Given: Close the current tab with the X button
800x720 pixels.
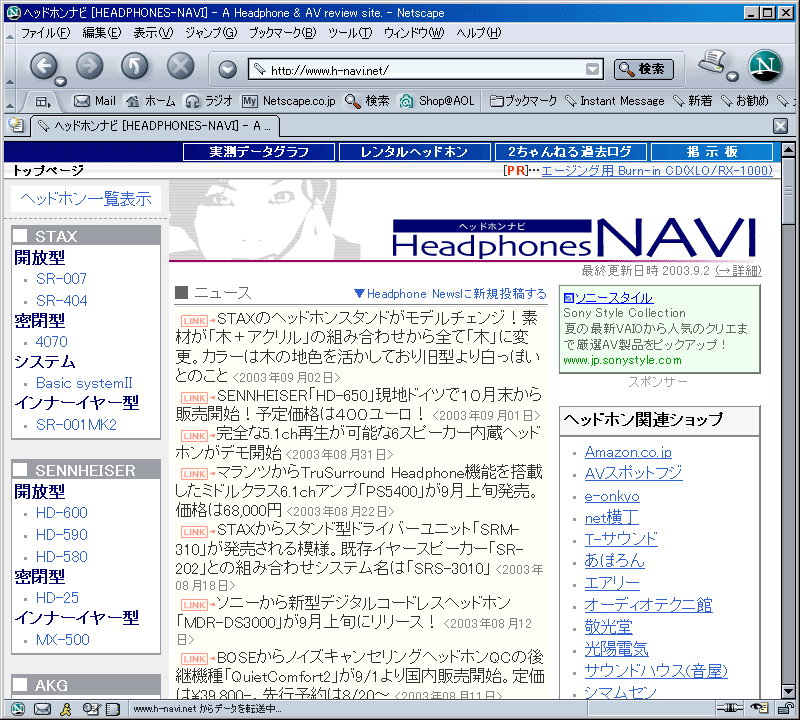Looking at the screenshot, I should click(x=780, y=126).
